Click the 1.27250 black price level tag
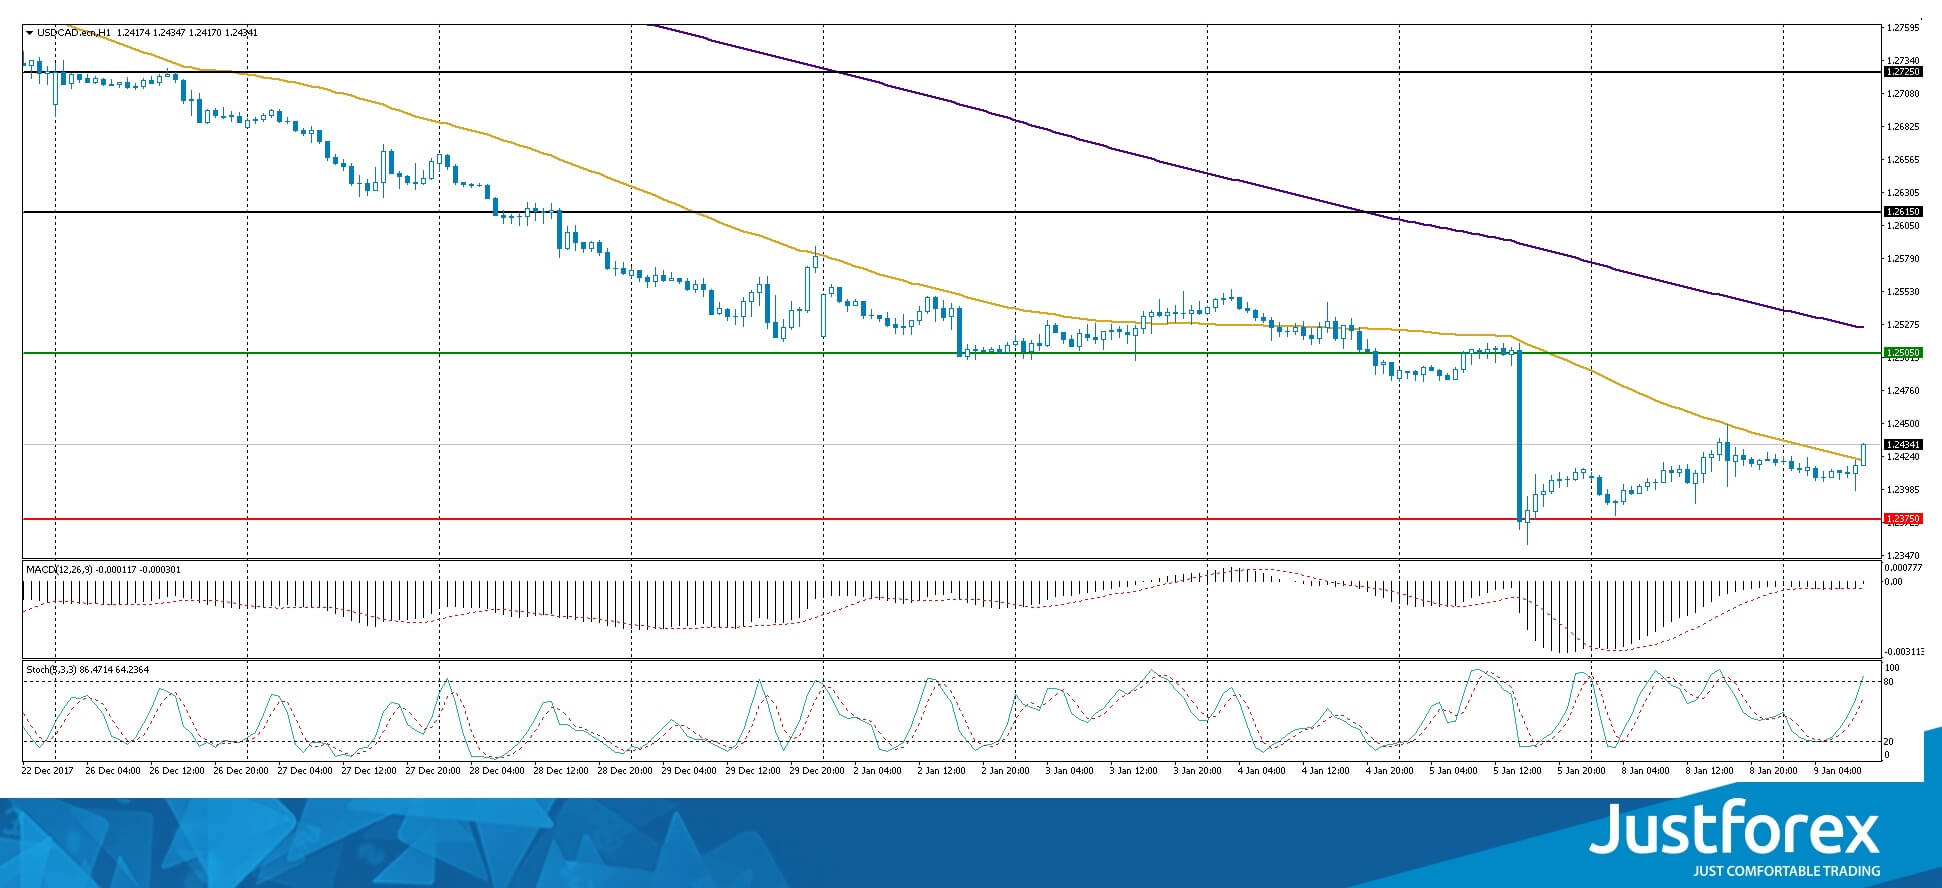The height and width of the screenshot is (888, 1942). (1903, 72)
